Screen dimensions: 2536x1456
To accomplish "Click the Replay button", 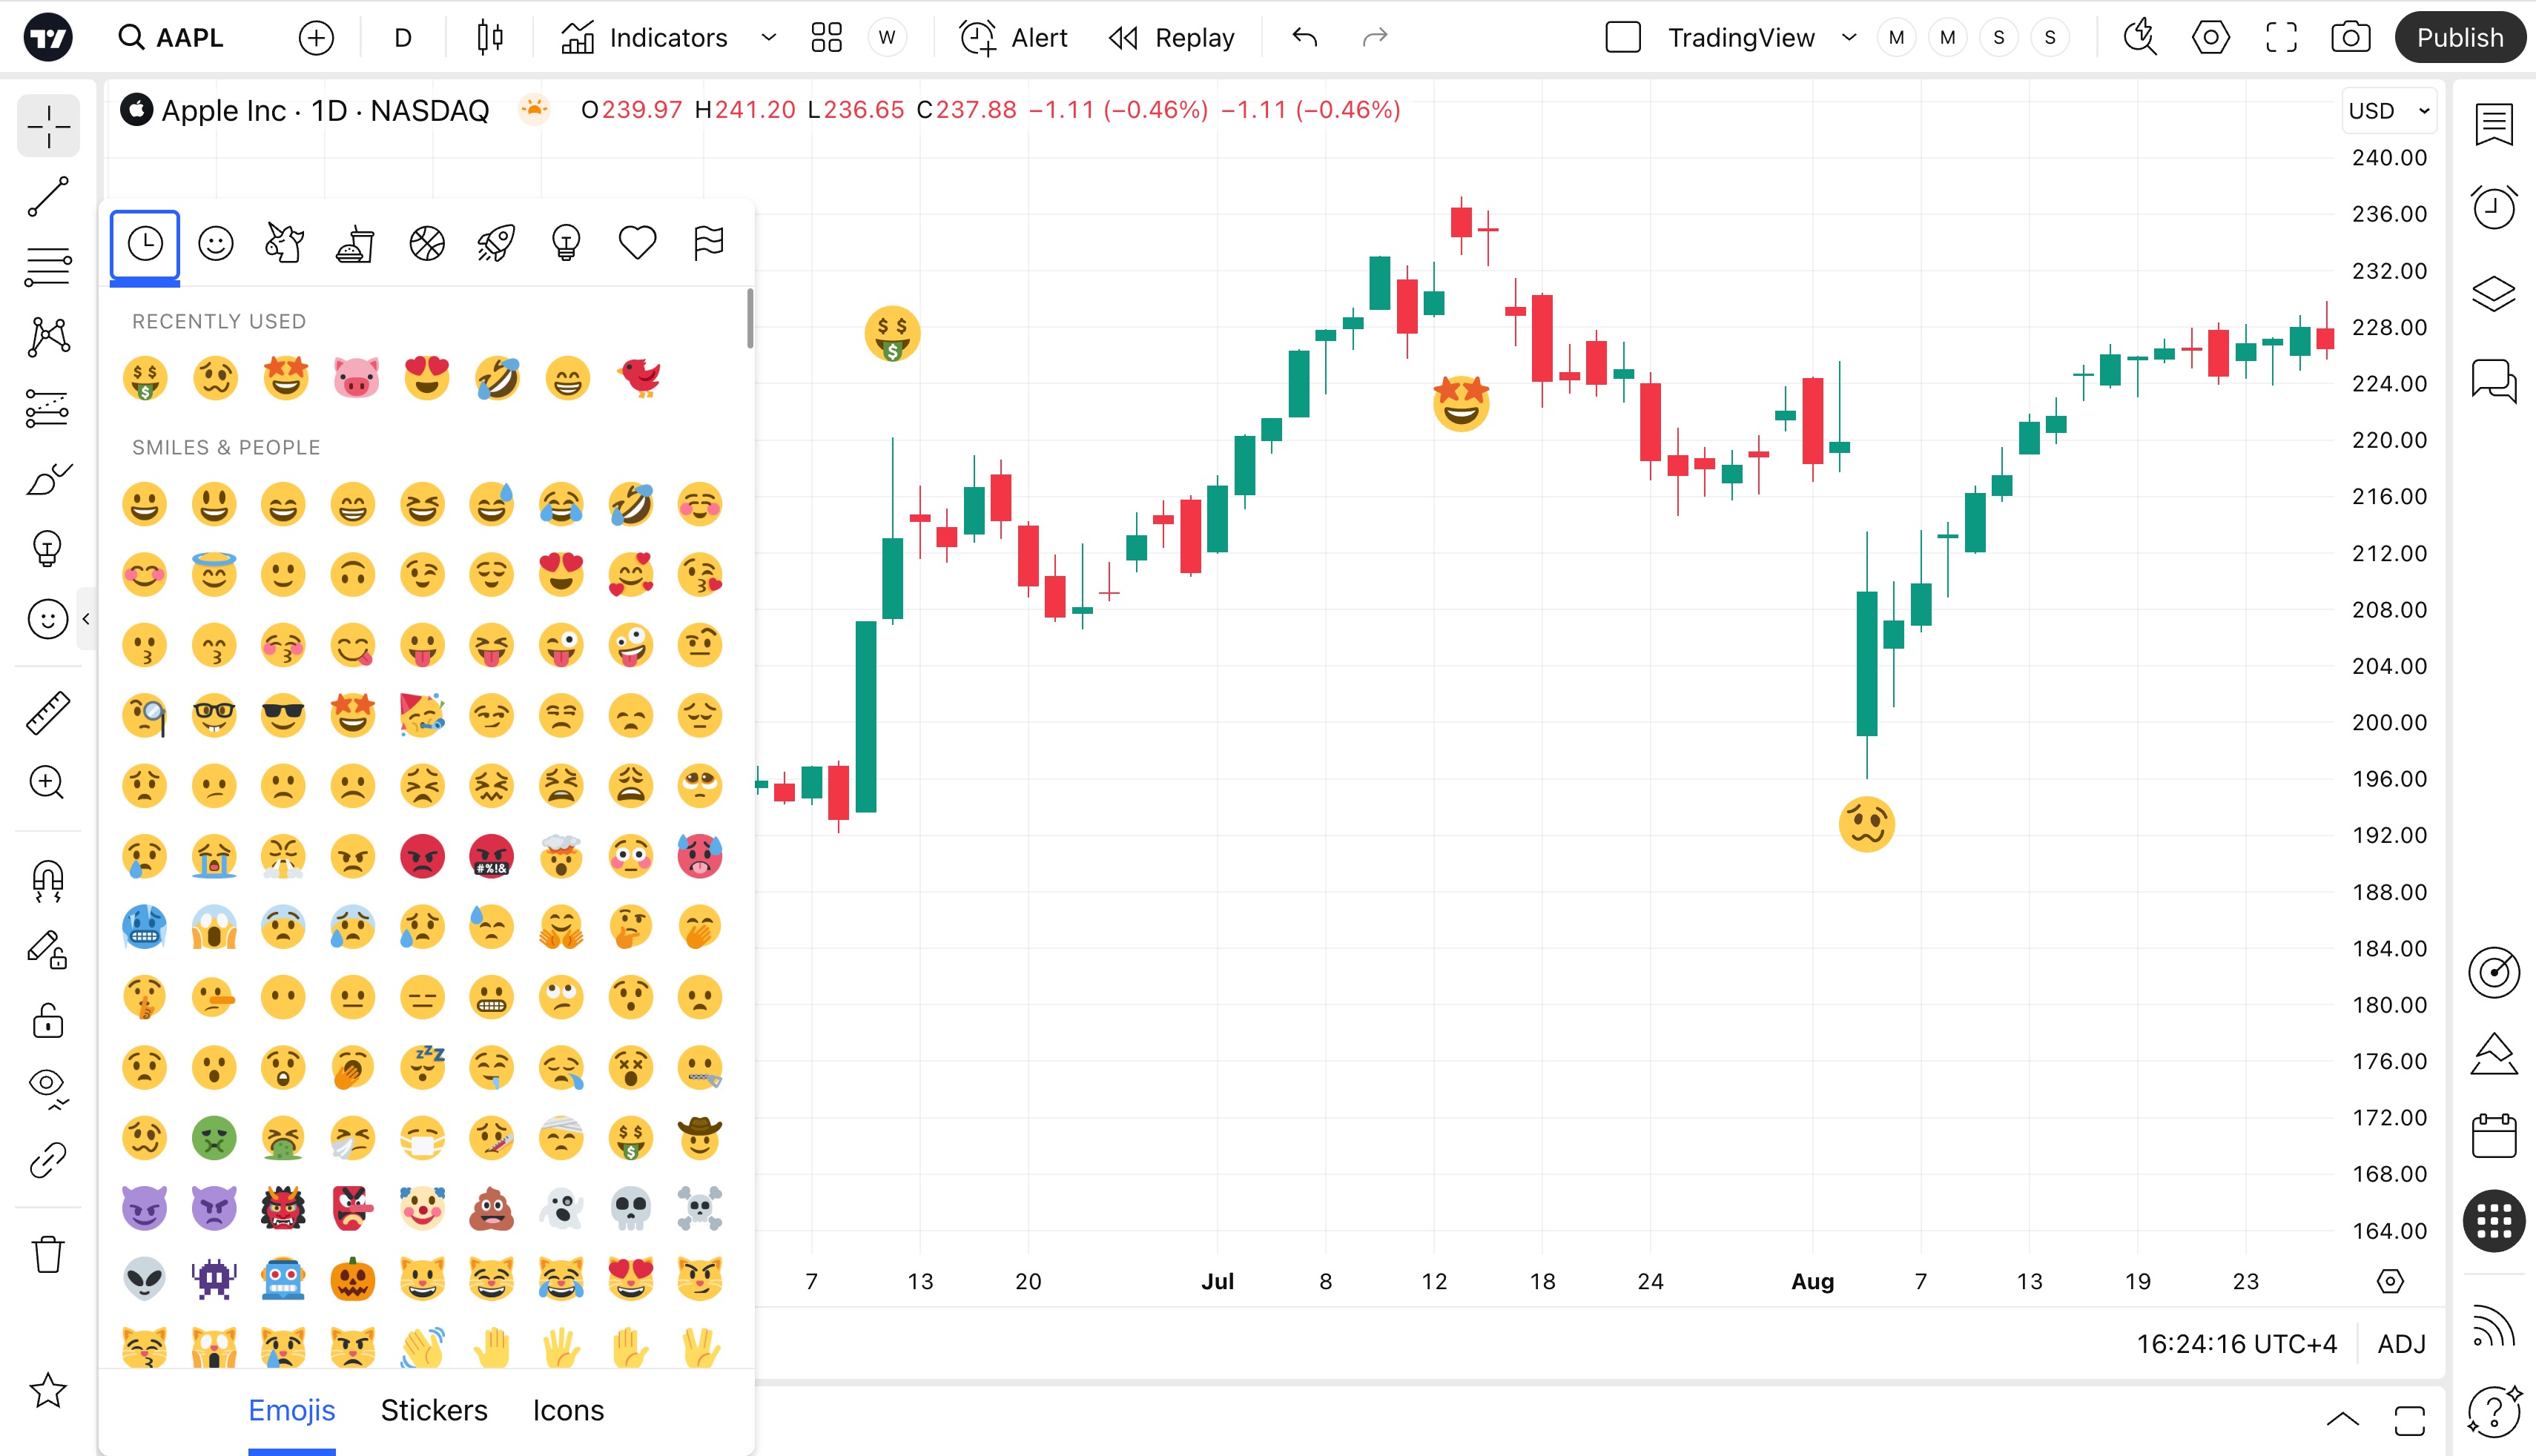I will (1172, 38).
